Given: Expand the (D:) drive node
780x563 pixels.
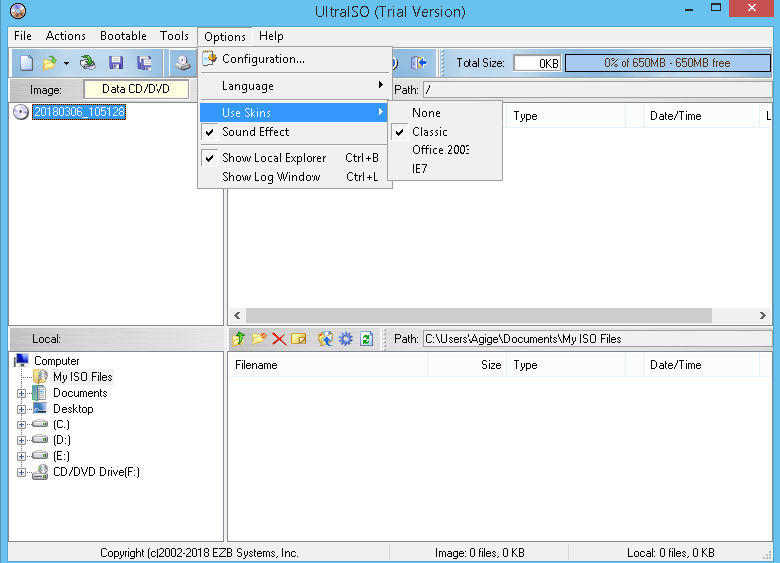Looking at the screenshot, I should (21, 441).
